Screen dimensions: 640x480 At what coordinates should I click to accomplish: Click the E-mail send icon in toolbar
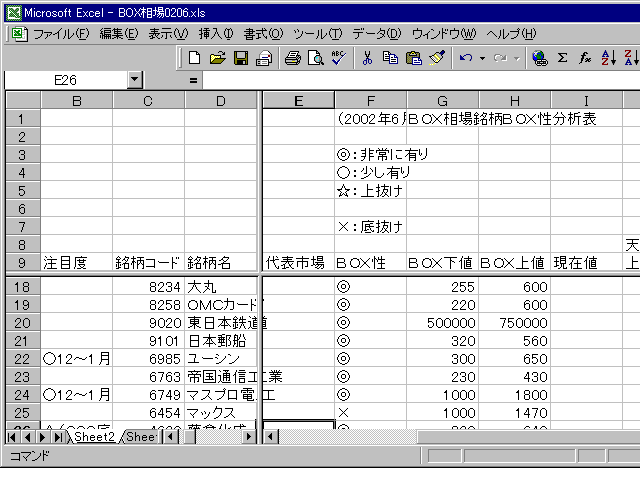pyautogui.click(x=264, y=58)
